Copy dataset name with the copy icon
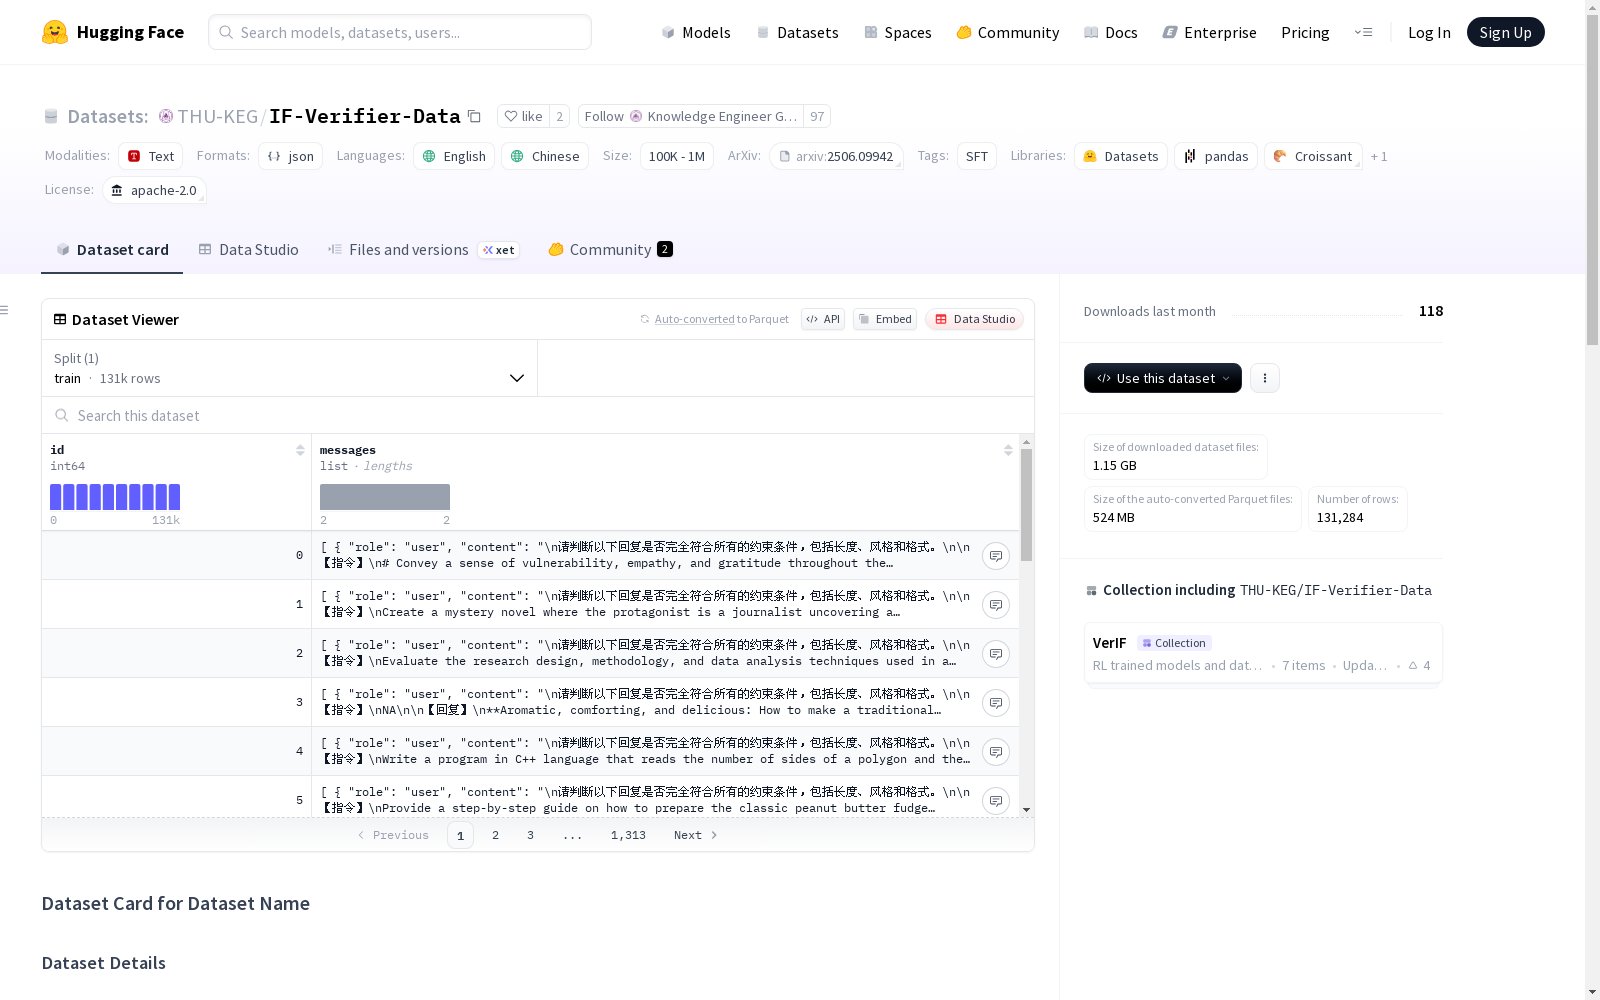Viewport: 1600px width, 1000px height. (x=475, y=117)
